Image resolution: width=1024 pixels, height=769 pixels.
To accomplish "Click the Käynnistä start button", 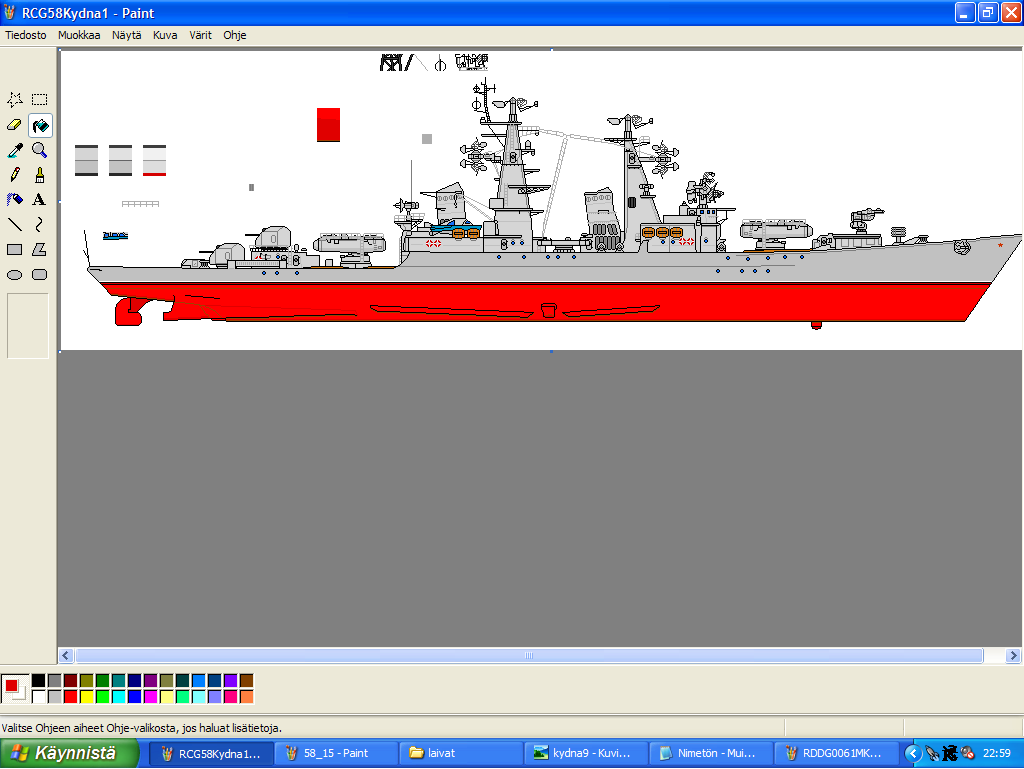I will coord(68,753).
